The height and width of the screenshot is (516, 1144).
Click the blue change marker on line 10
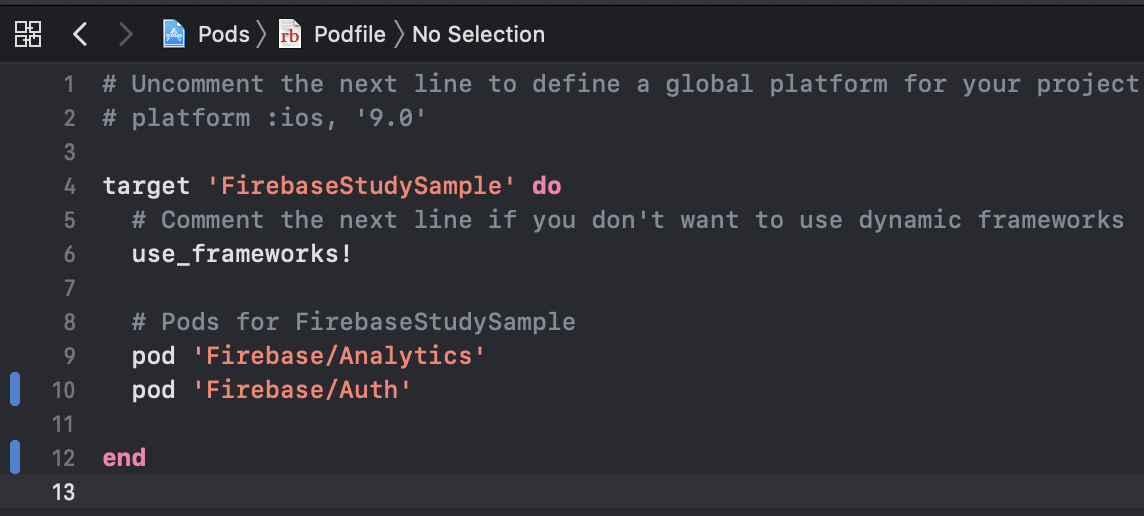click(15, 390)
